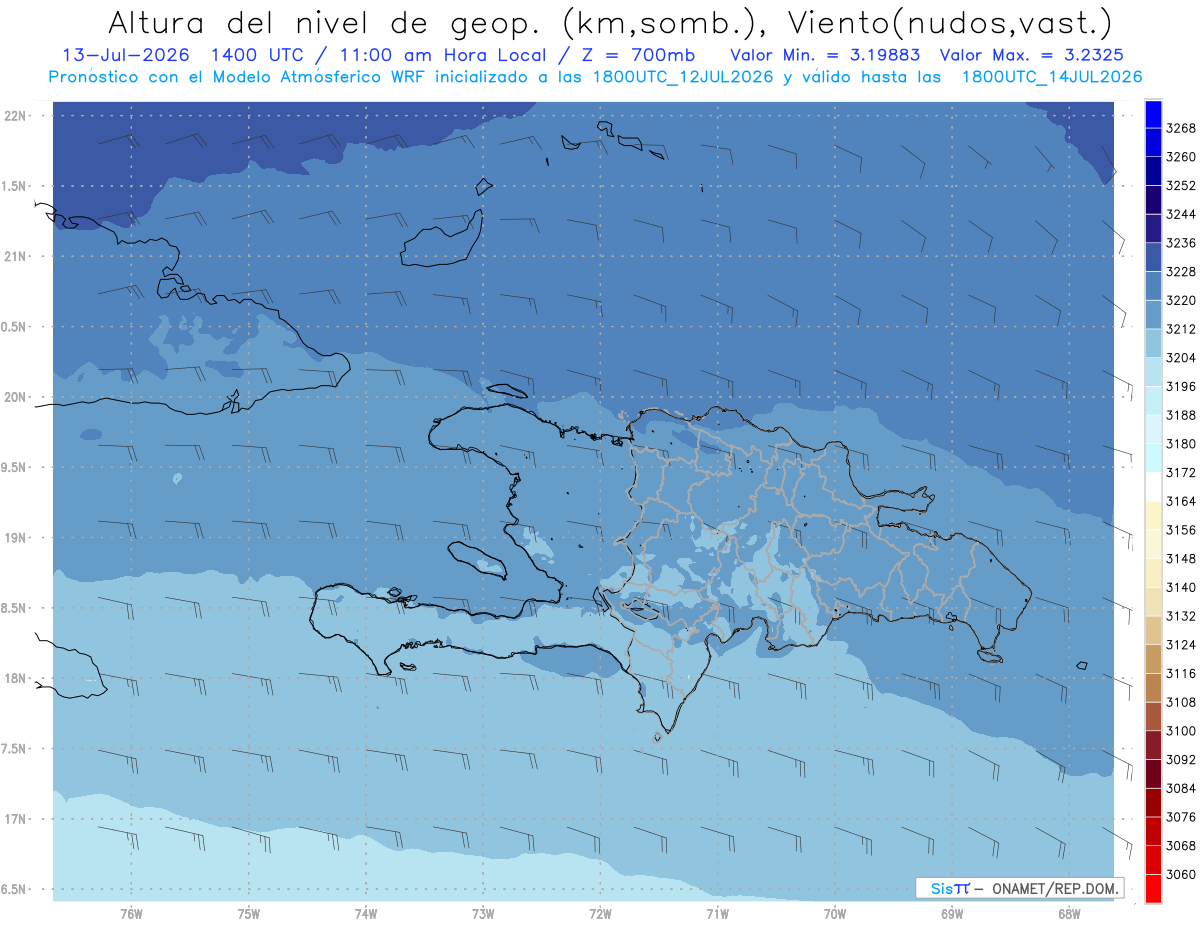Screen dimensions: 1200x927
Task: Click the '3116' colorbar value
Action: [x=1181, y=673]
